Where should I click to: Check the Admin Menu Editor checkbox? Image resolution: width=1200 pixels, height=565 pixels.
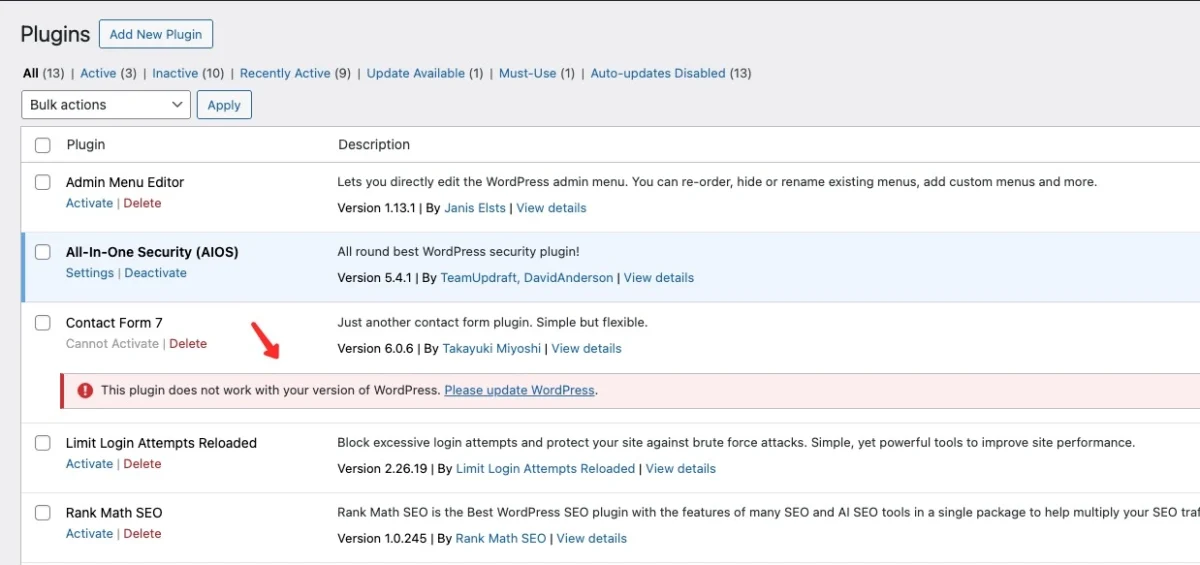click(x=43, y=182)
